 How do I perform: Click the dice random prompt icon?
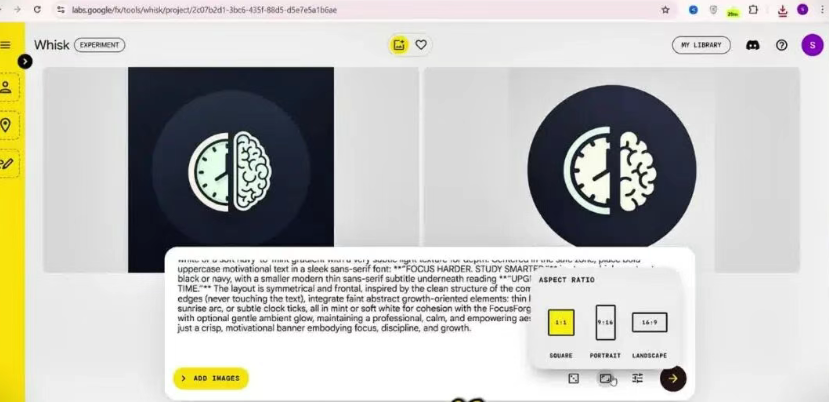coord(573,378)
